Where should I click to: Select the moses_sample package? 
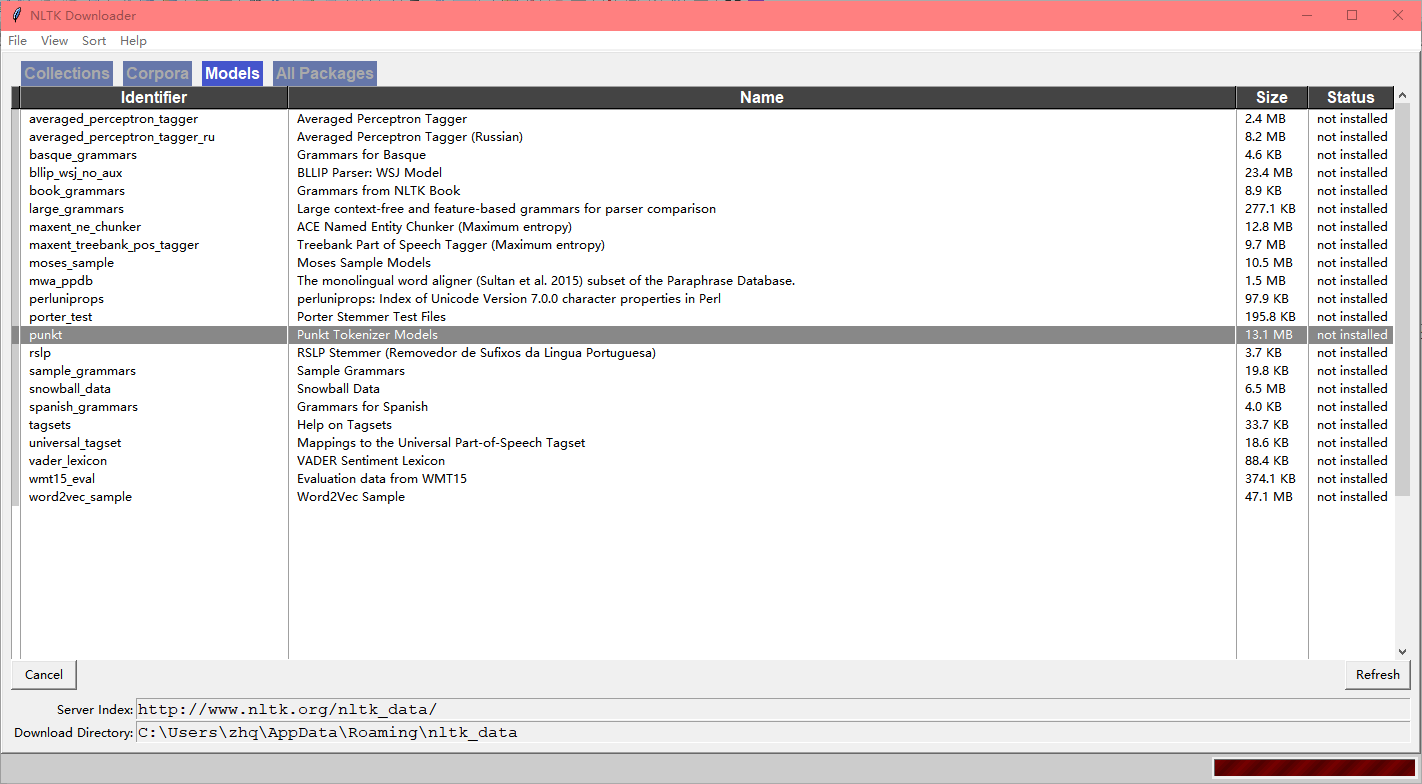coord(72,263)
